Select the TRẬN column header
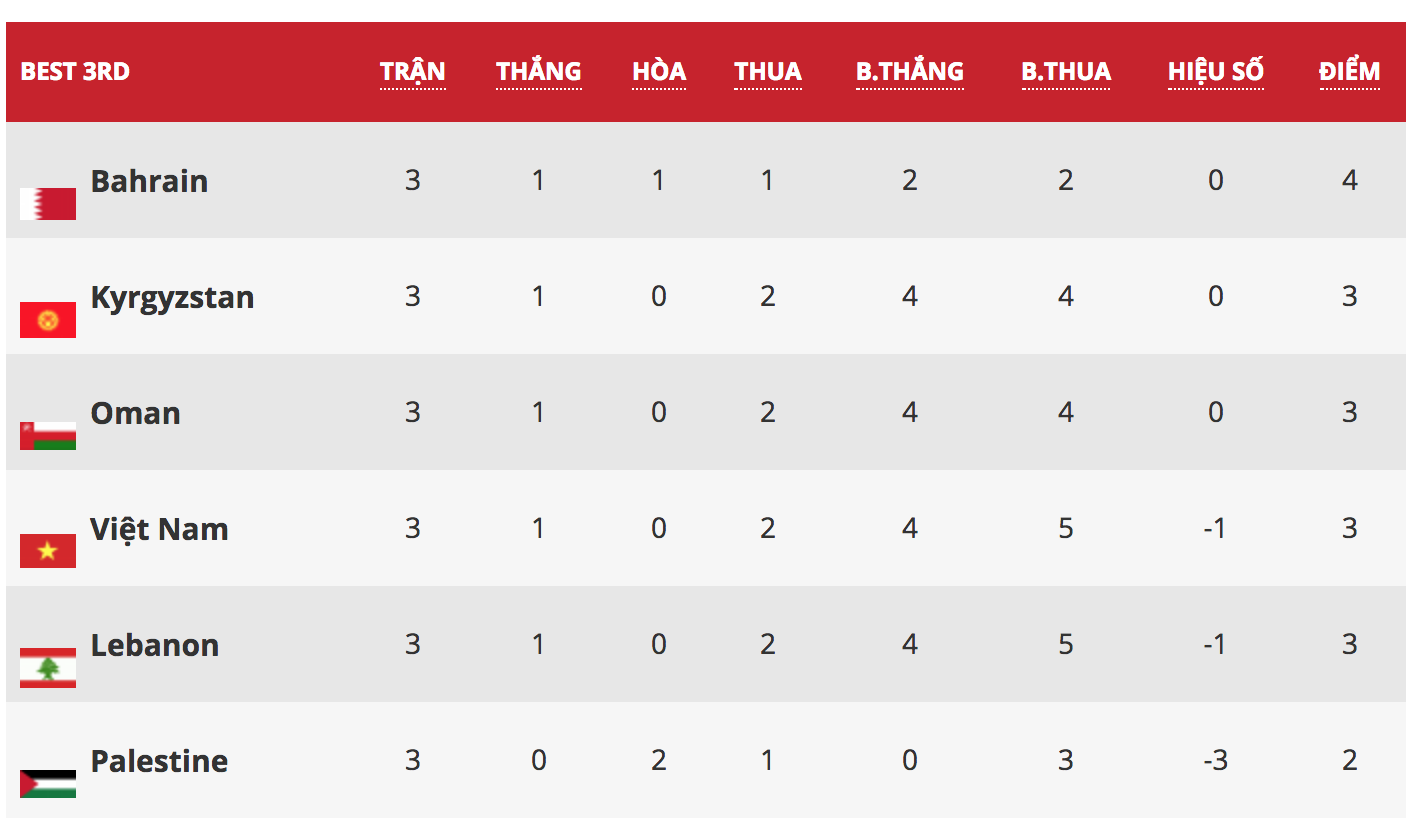This screenshot has height=828, width=1418. 412,72
